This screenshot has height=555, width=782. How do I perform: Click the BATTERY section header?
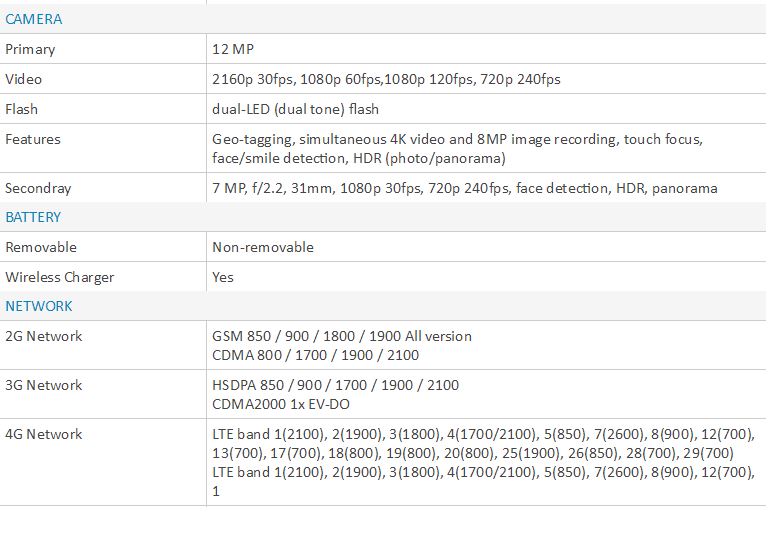34,217
